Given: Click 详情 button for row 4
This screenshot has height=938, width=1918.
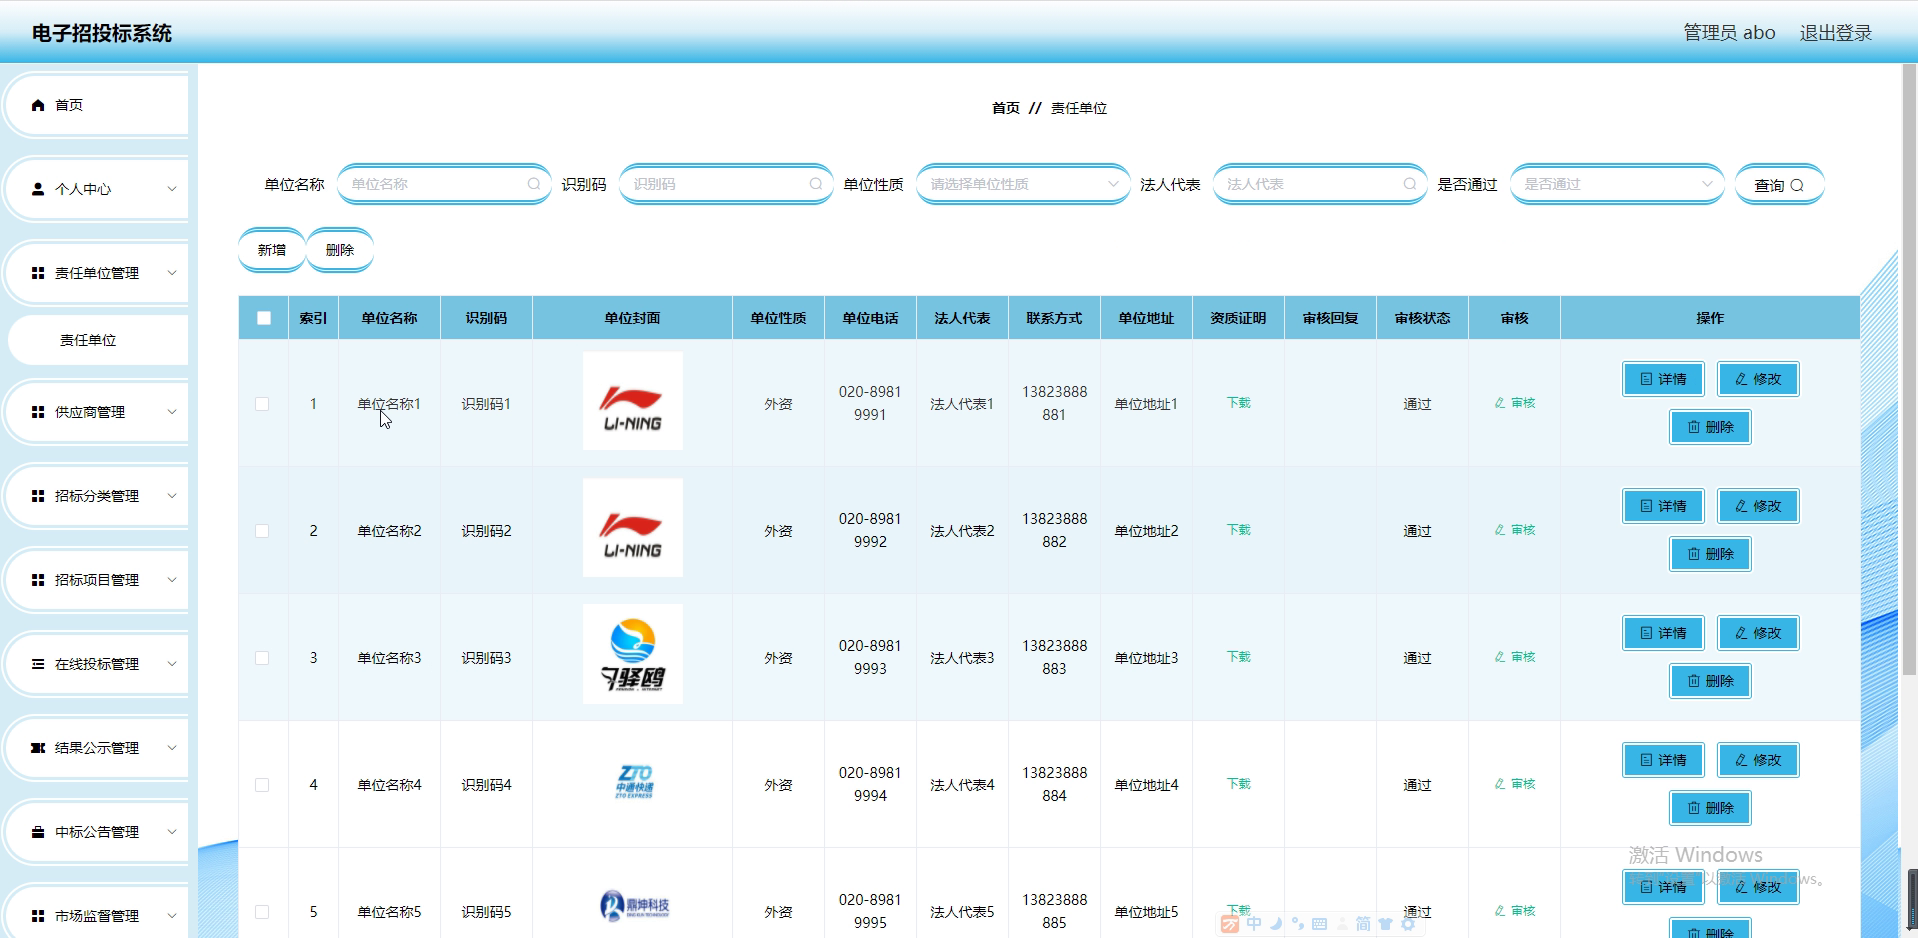Looking at the screenshot, I should [x=1663, y=760].
